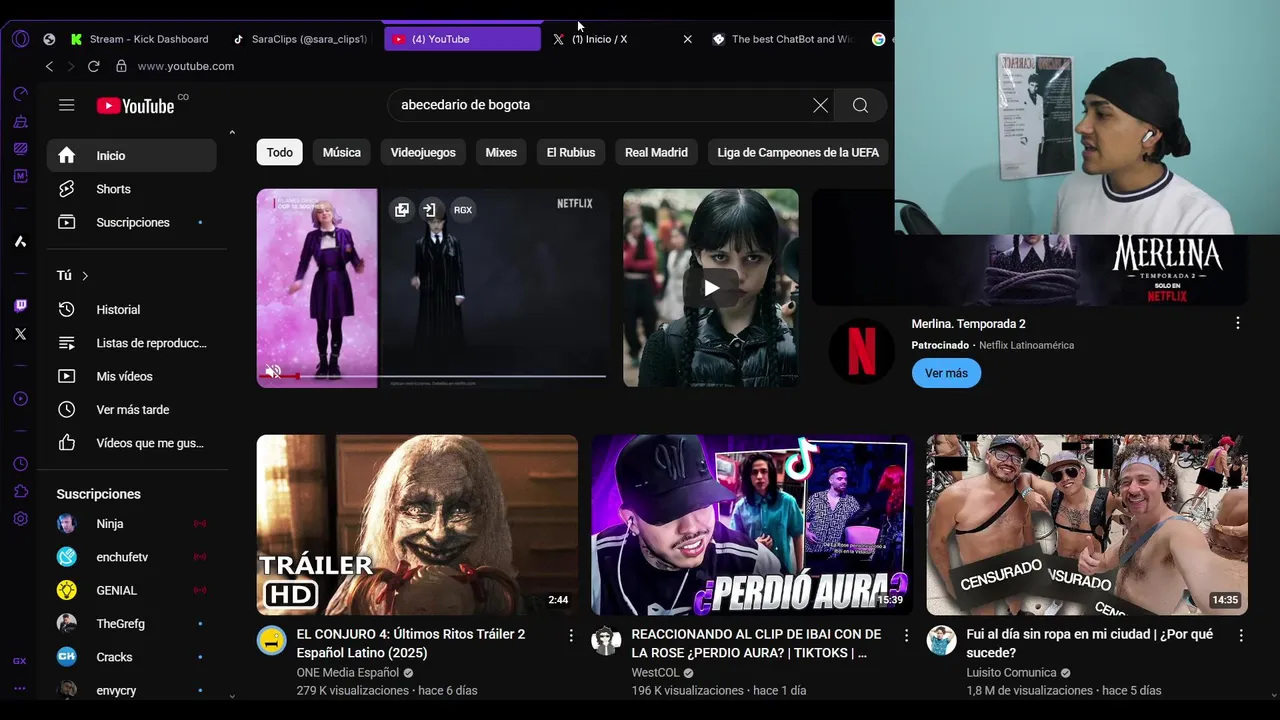
Task: Open CENSURADO Luisito Comunica thumbnail
Action: coord(1087,525)
